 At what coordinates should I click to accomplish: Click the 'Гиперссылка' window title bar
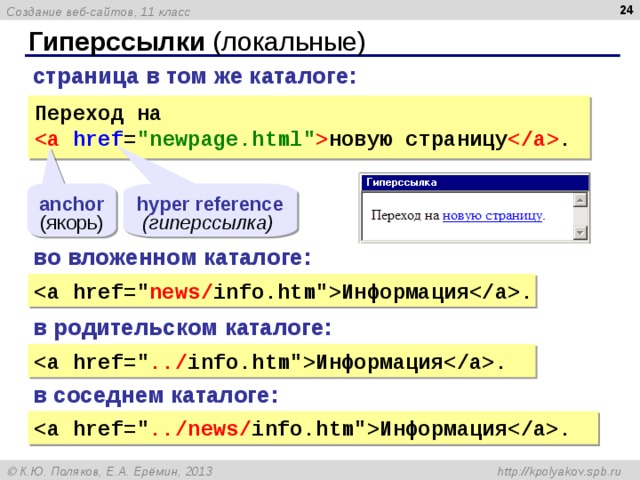pos(475,182)
